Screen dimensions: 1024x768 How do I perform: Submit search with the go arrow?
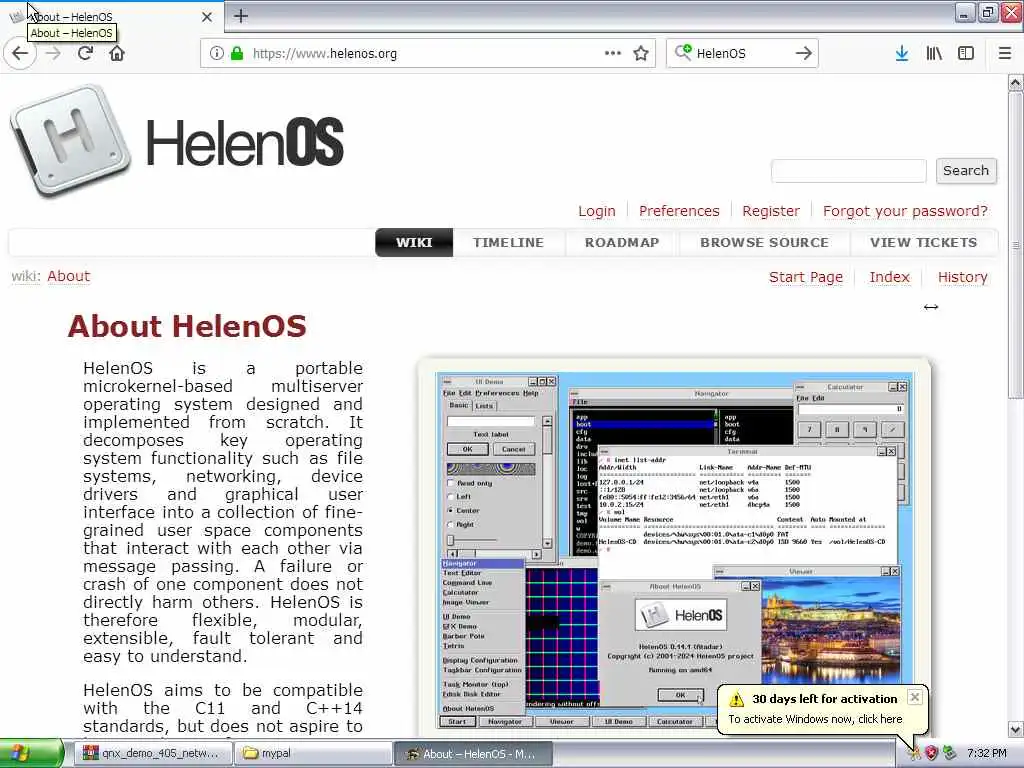point(804,54)
